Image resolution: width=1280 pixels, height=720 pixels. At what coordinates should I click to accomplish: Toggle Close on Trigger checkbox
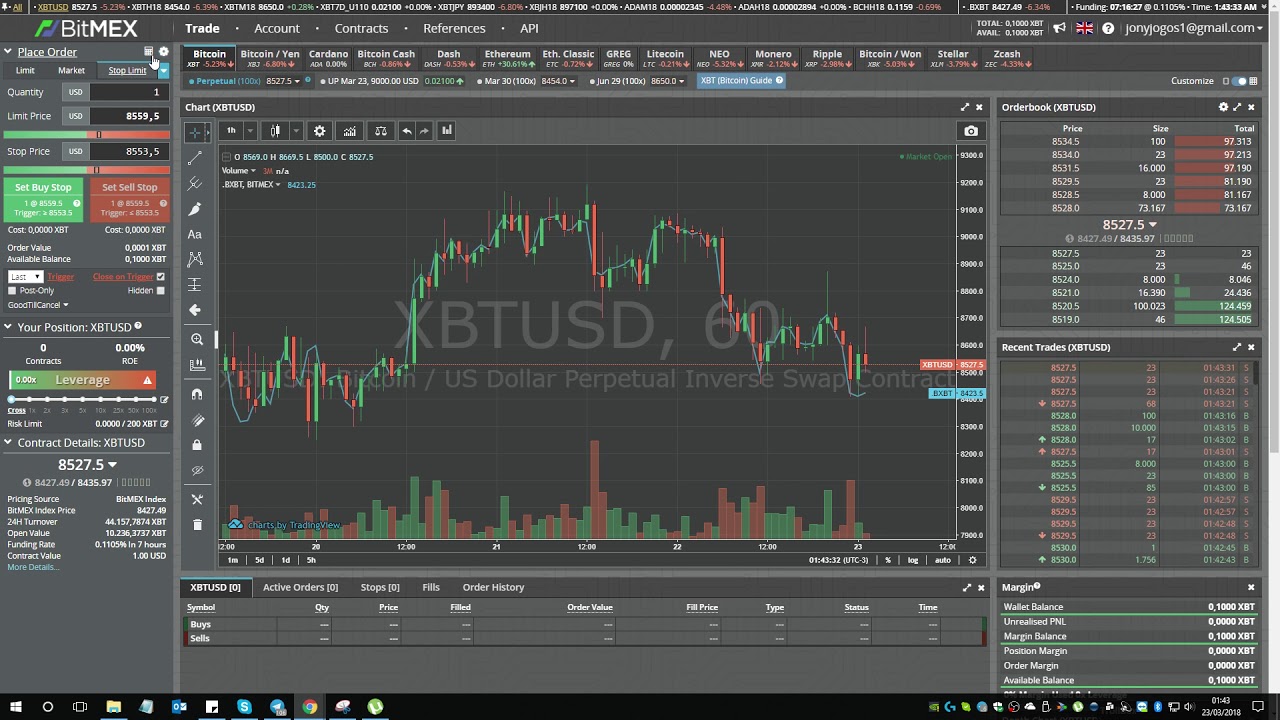pos(160,277)
